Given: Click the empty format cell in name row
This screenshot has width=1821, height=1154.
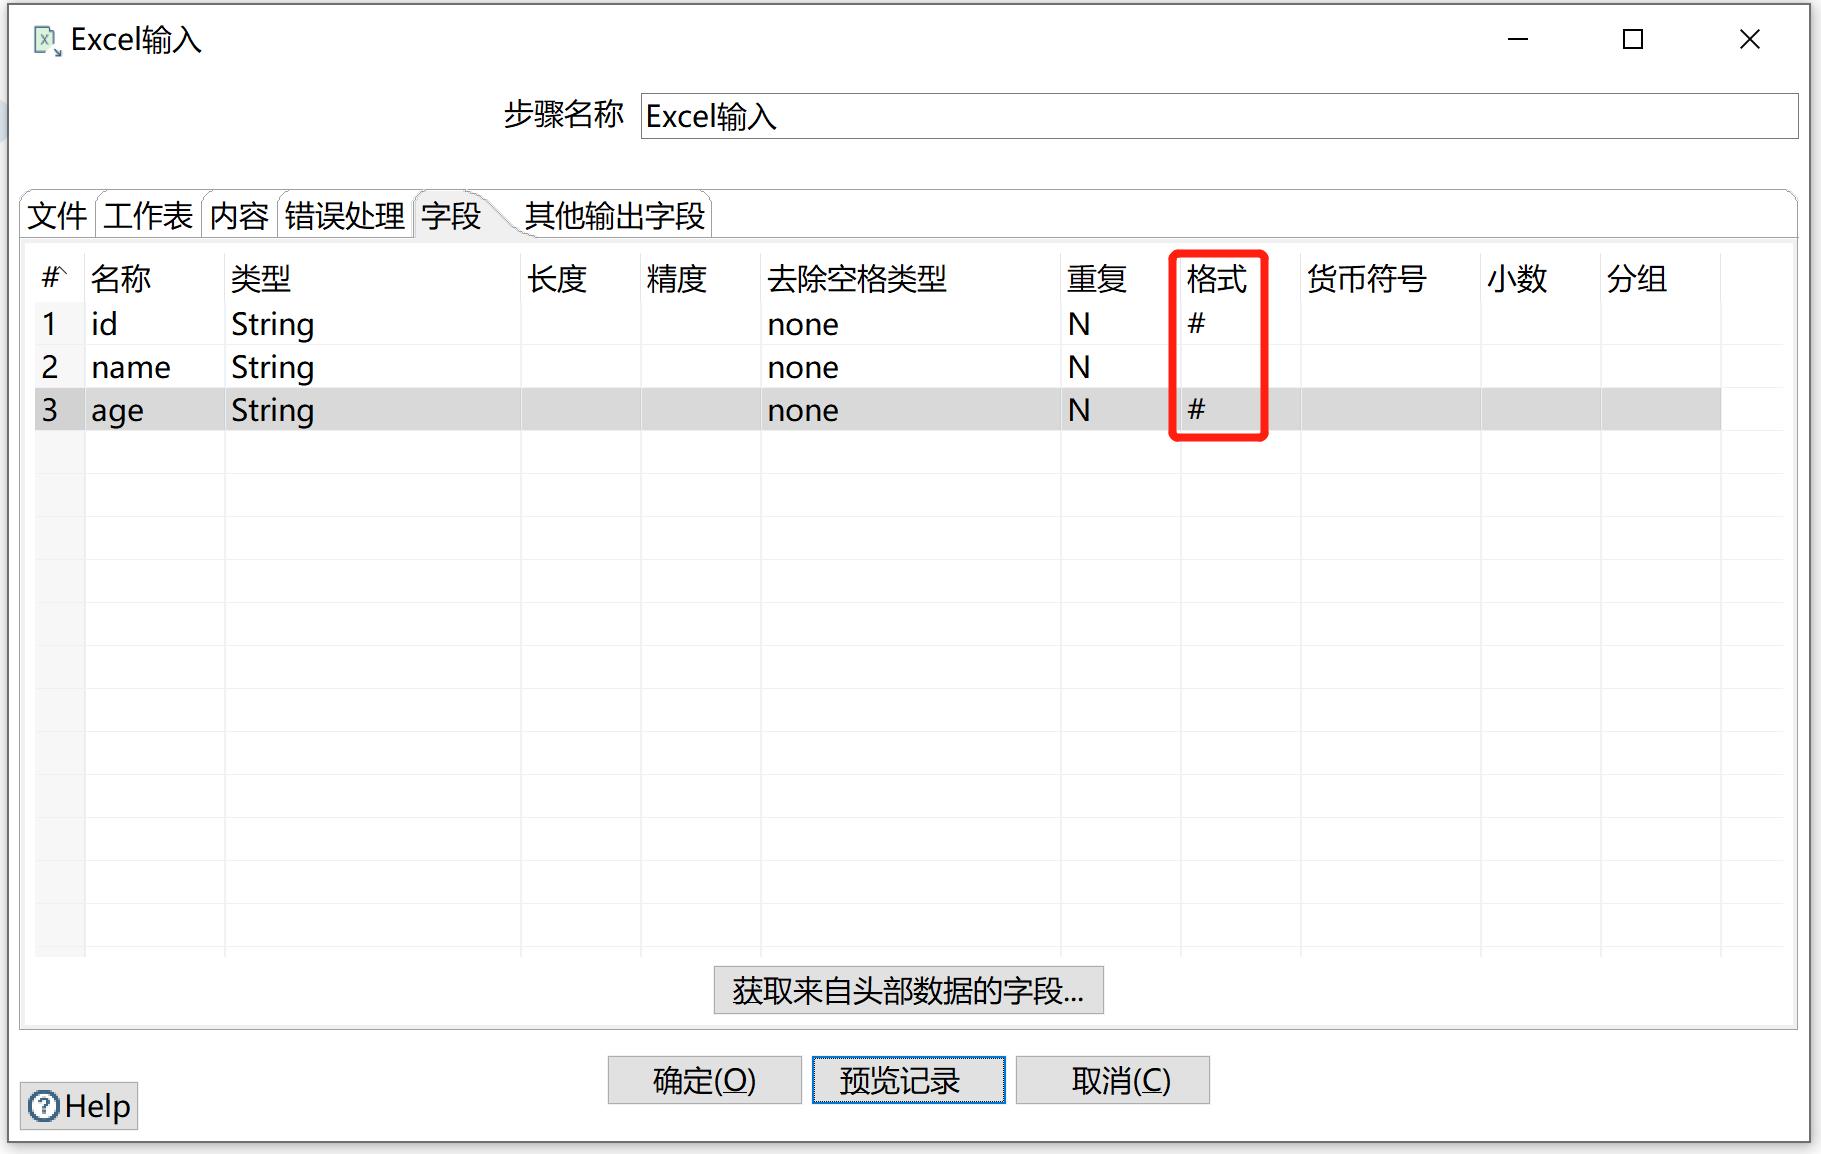Looking at the screenshot, I should coord(1240,367).
